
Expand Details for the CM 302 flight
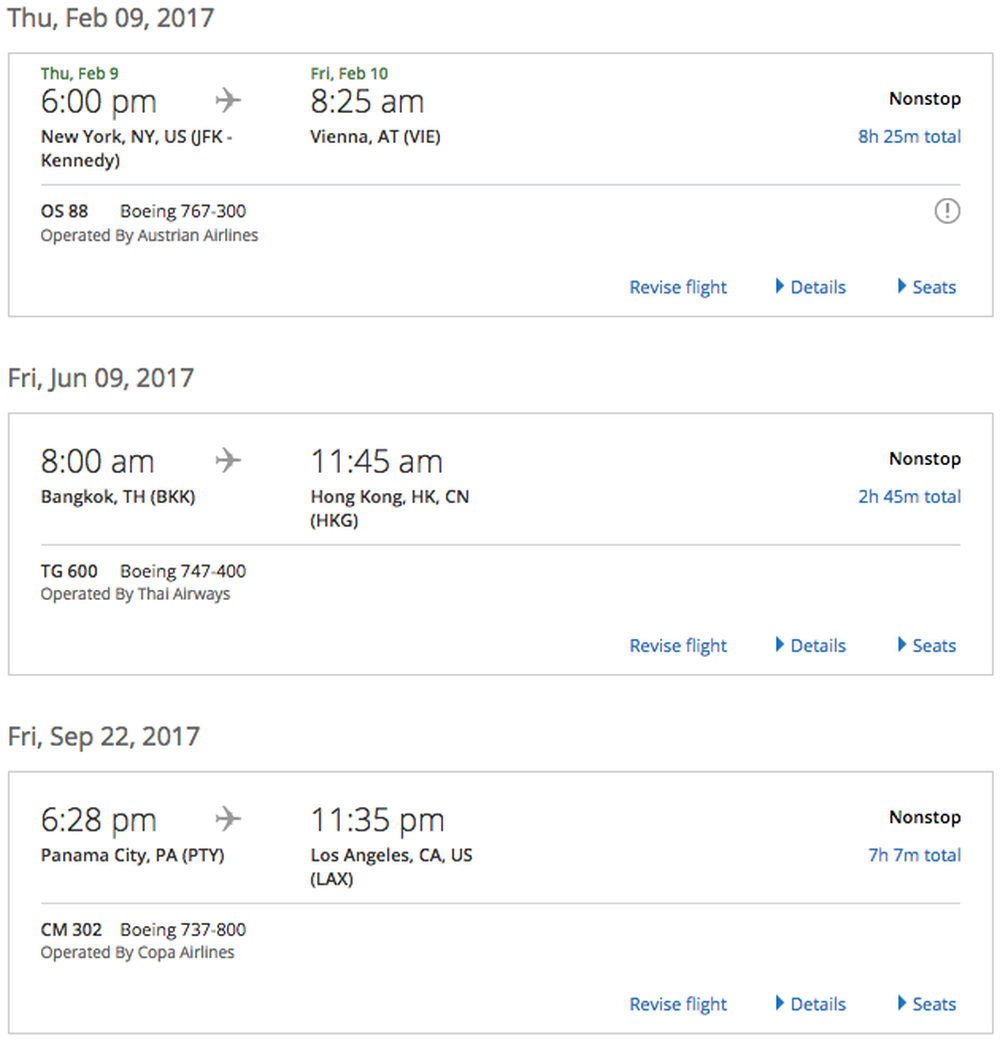pos(810,1004)
